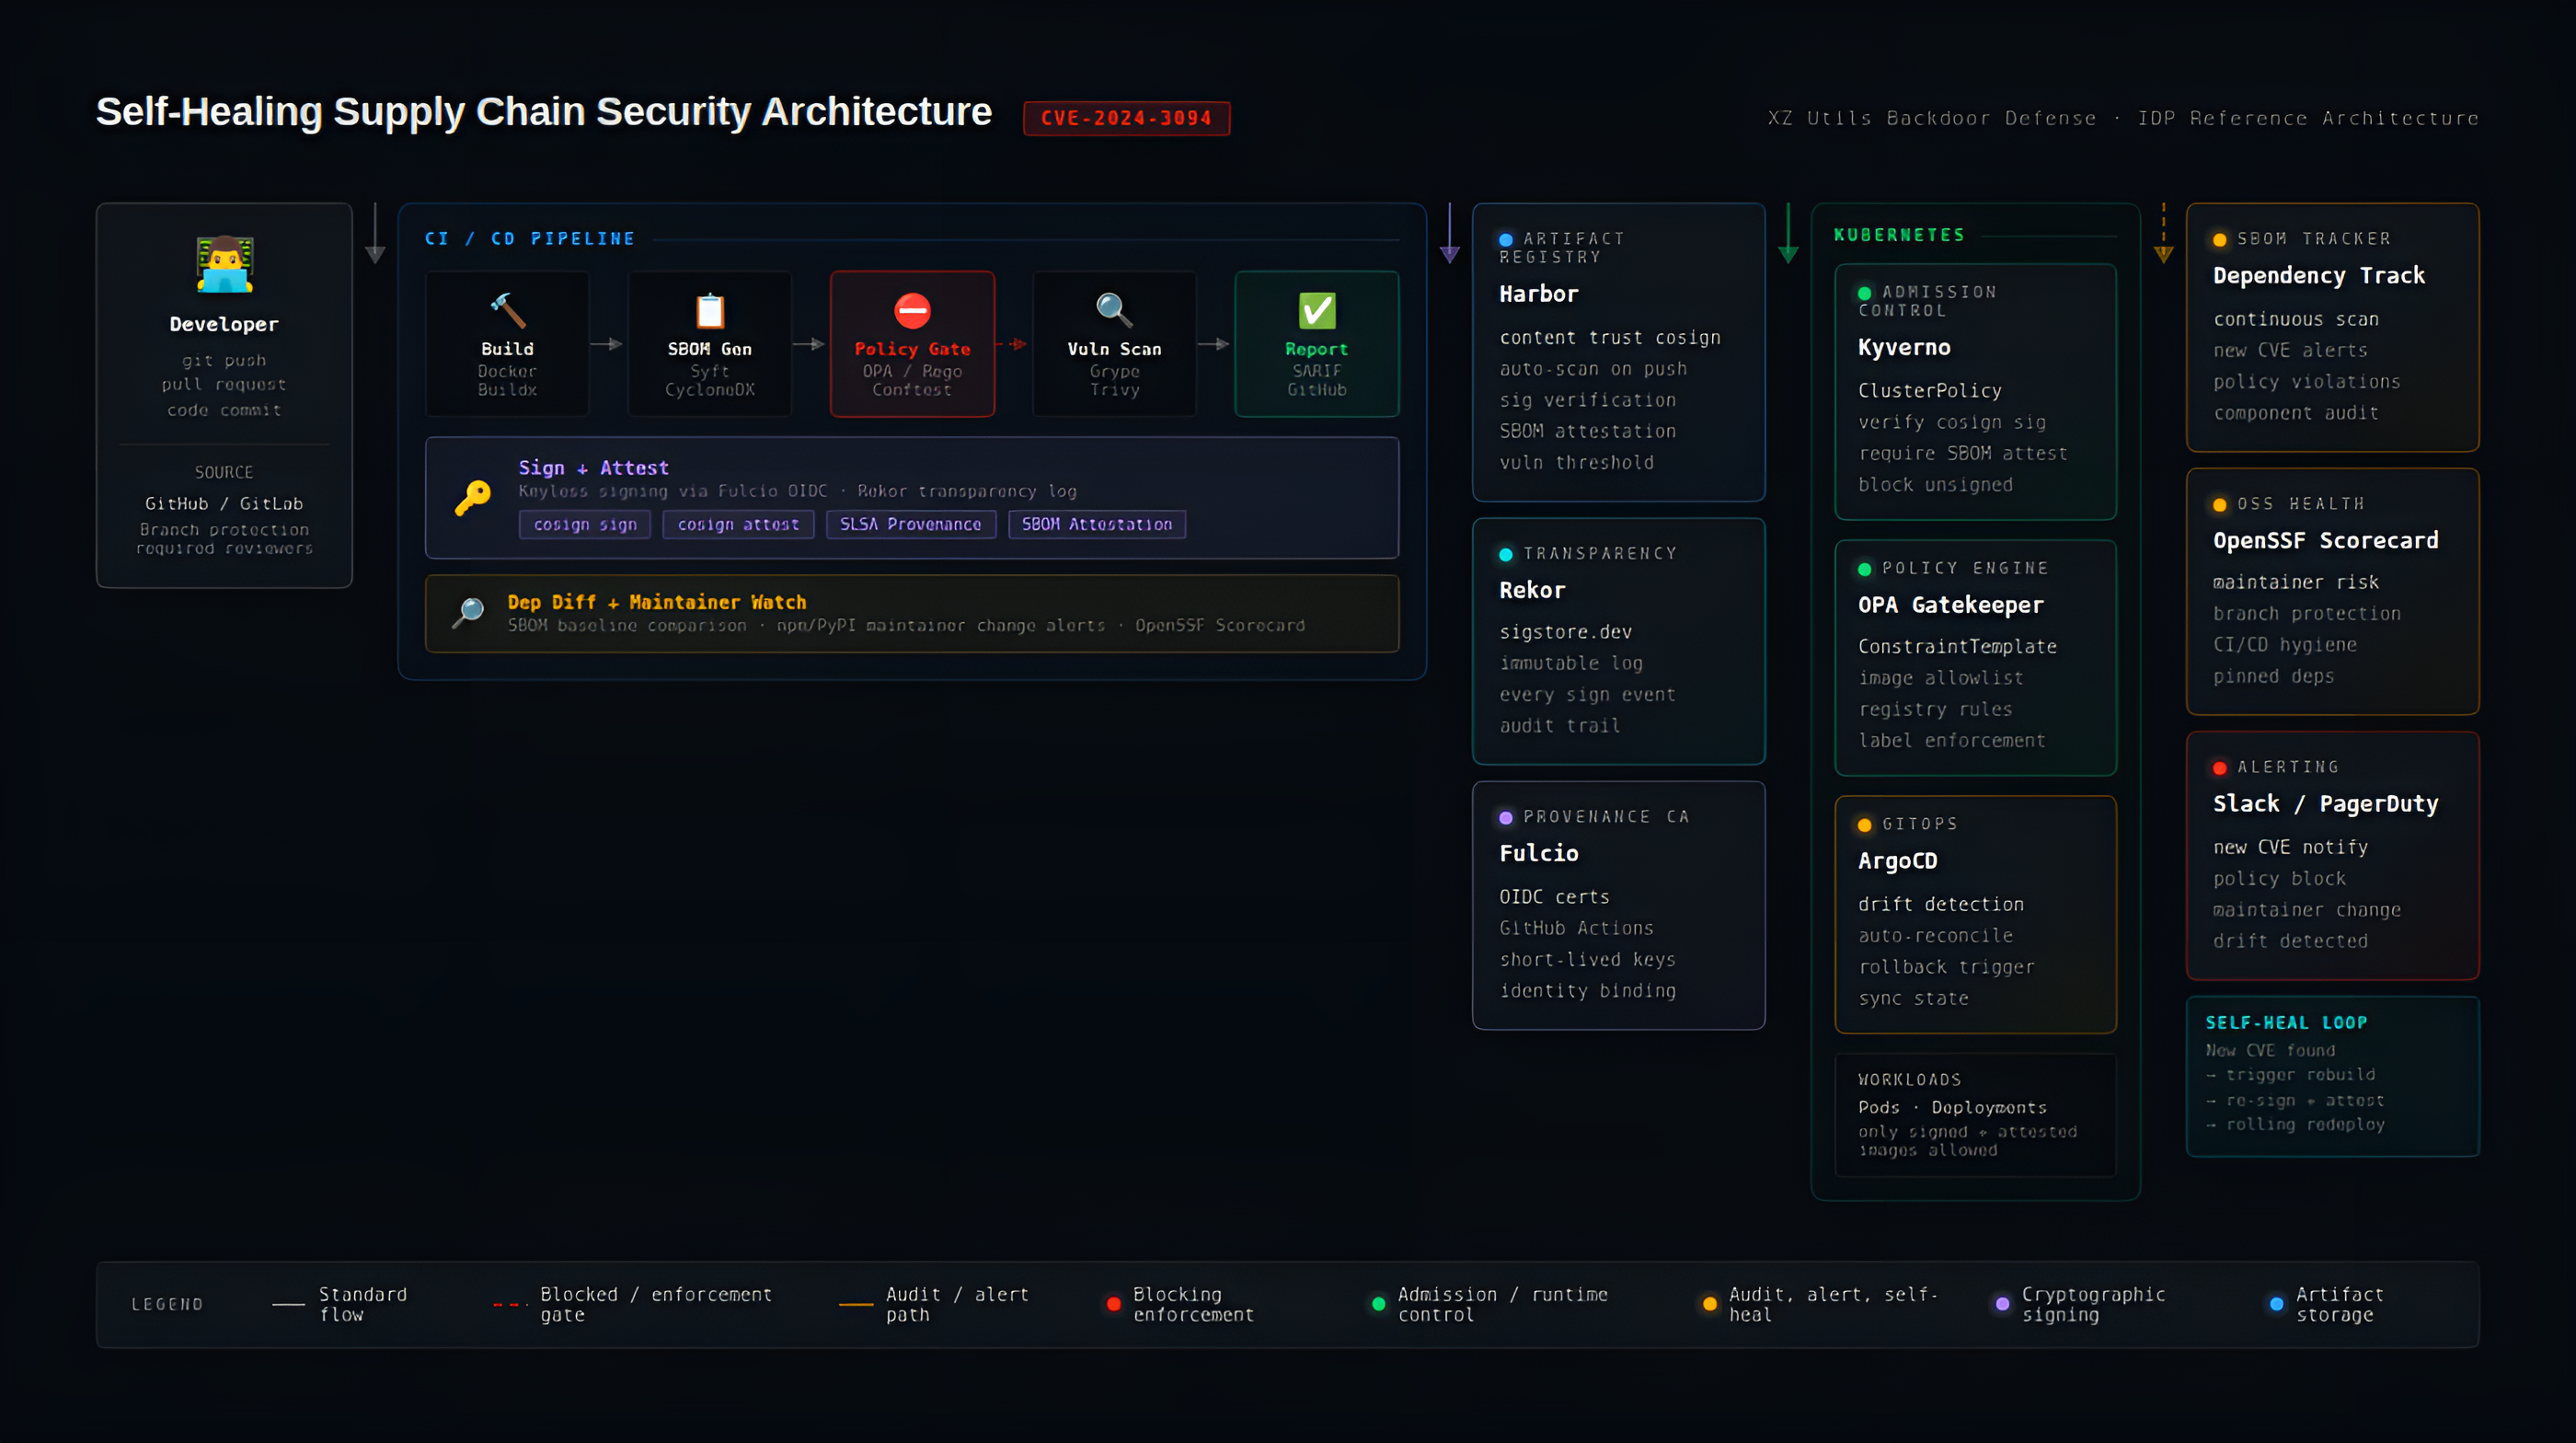
Task: Click the Vuln Scan magnifier icon
Action: pos(1114,311)
